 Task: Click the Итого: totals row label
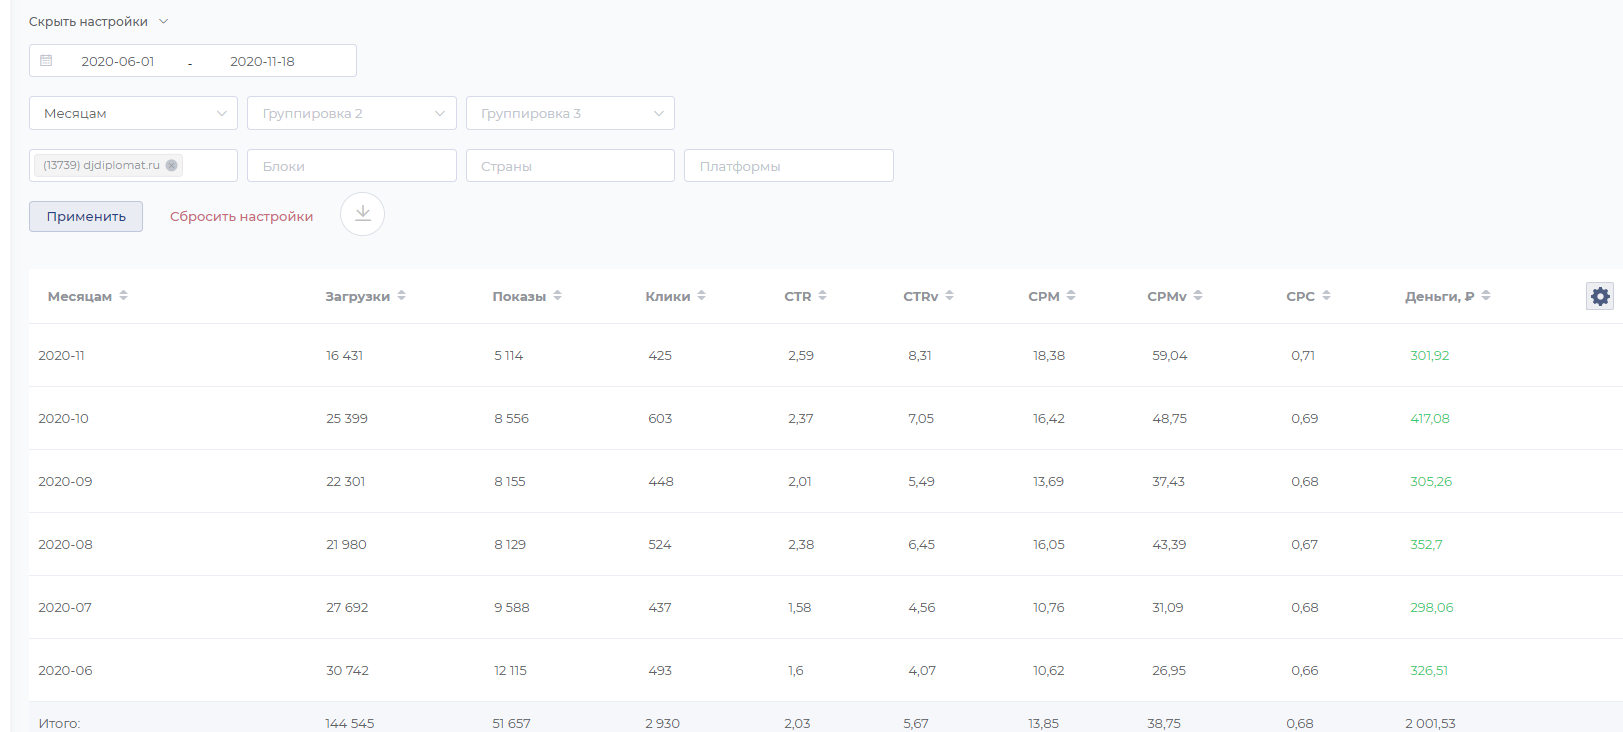pos(59,724)
